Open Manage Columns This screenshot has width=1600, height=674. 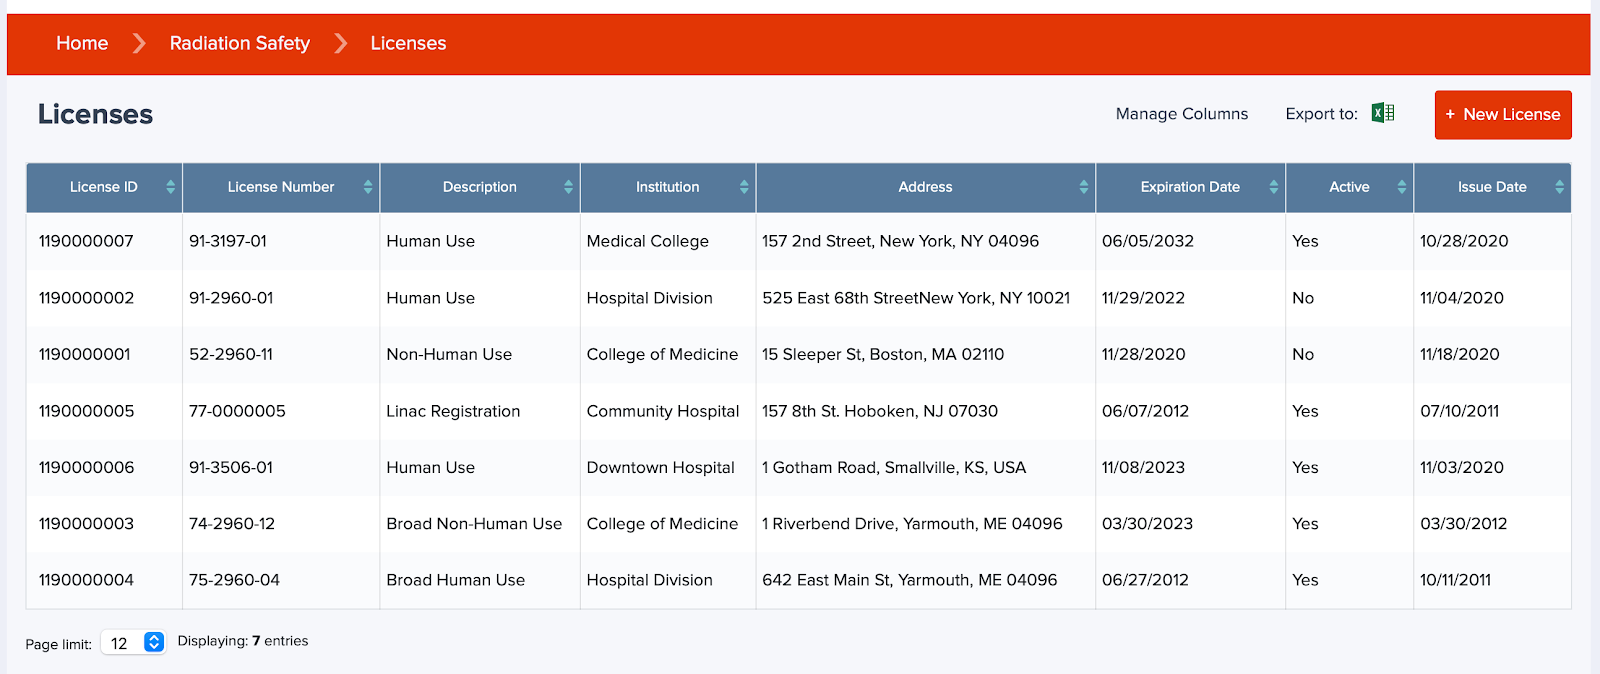pyautogui.click(x=1181, y=114)
